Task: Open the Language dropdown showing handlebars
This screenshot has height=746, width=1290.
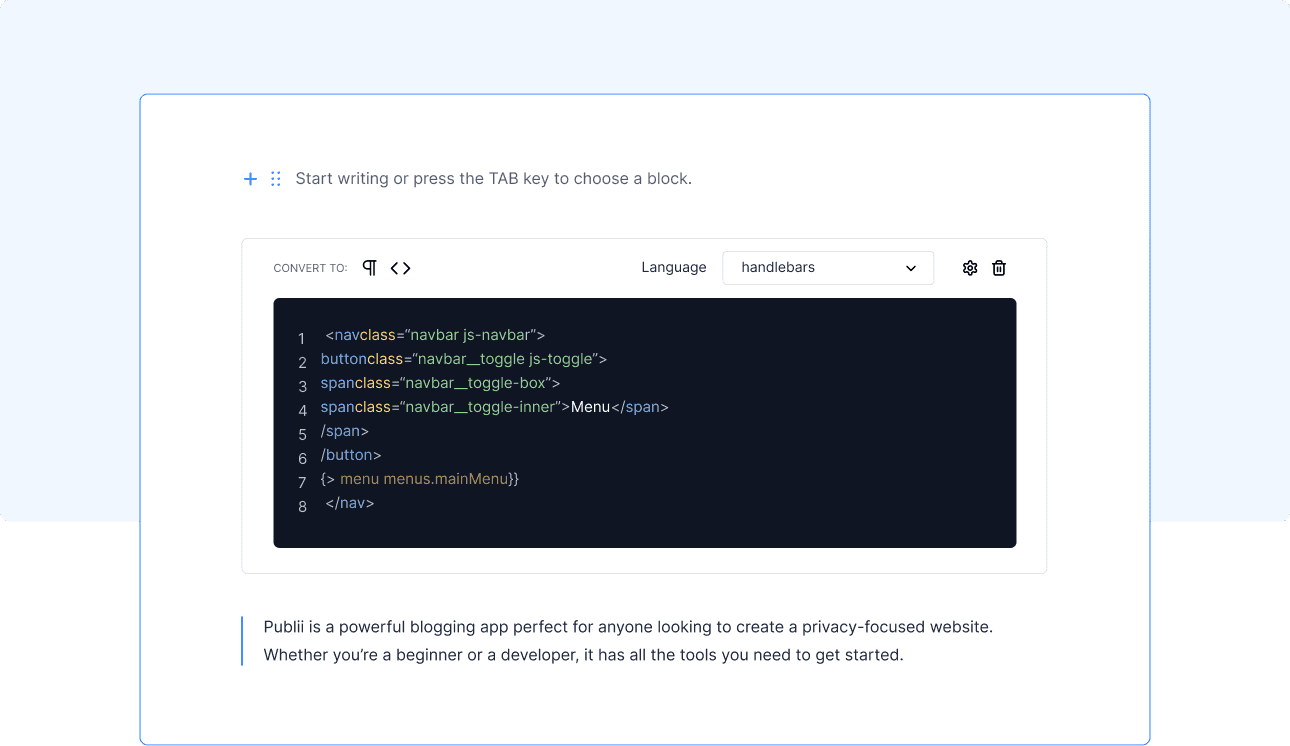Action: (828, 267)
